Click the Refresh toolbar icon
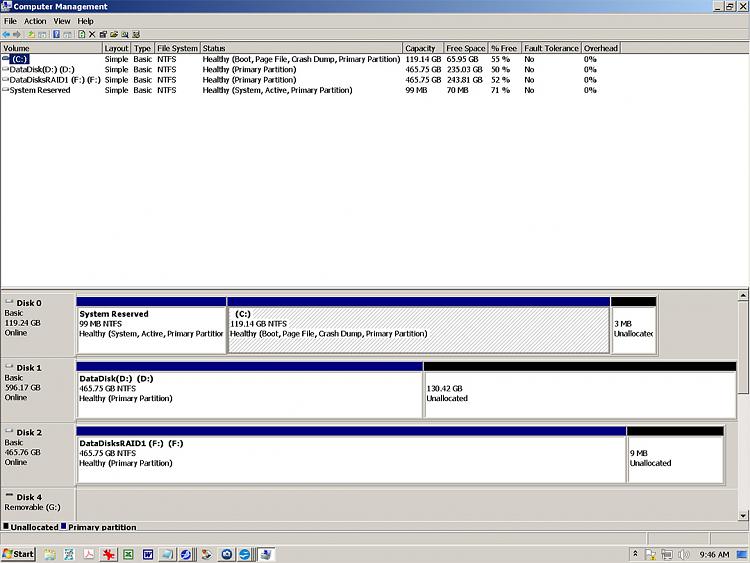Screen dimensions: 750x563 point(82,34)
